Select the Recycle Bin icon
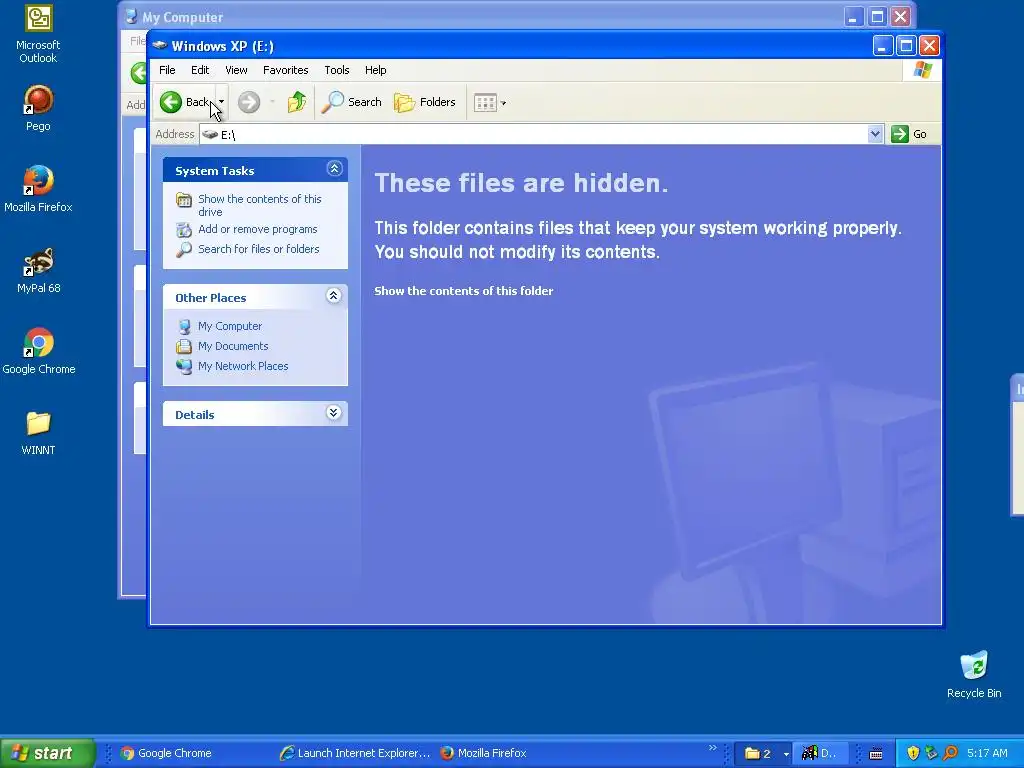1024x768 pixels. point(974,675)
